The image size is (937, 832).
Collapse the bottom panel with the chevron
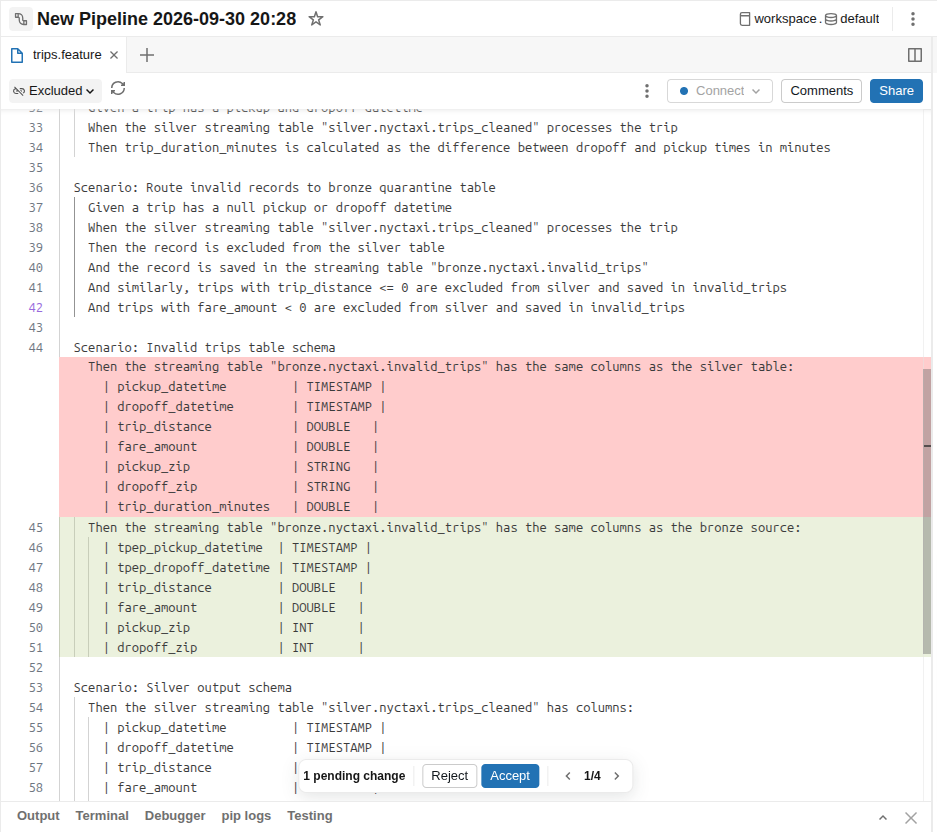click(x=883, y=817)
